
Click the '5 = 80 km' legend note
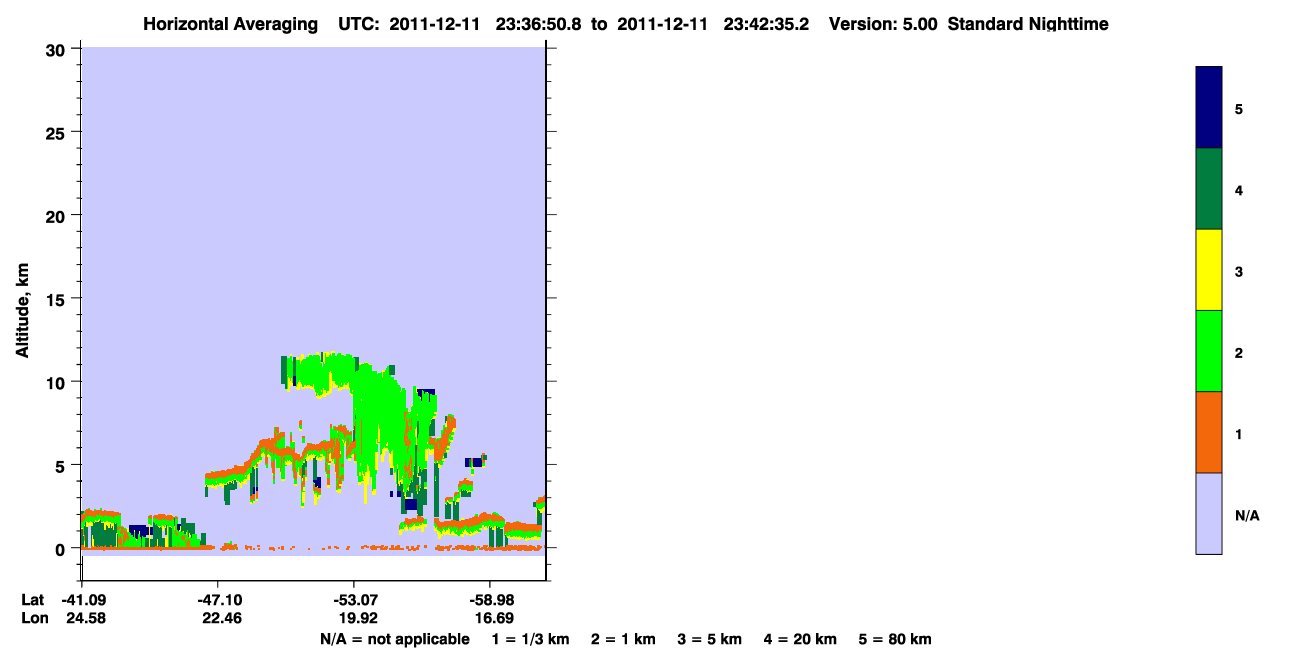coord(895,640)
